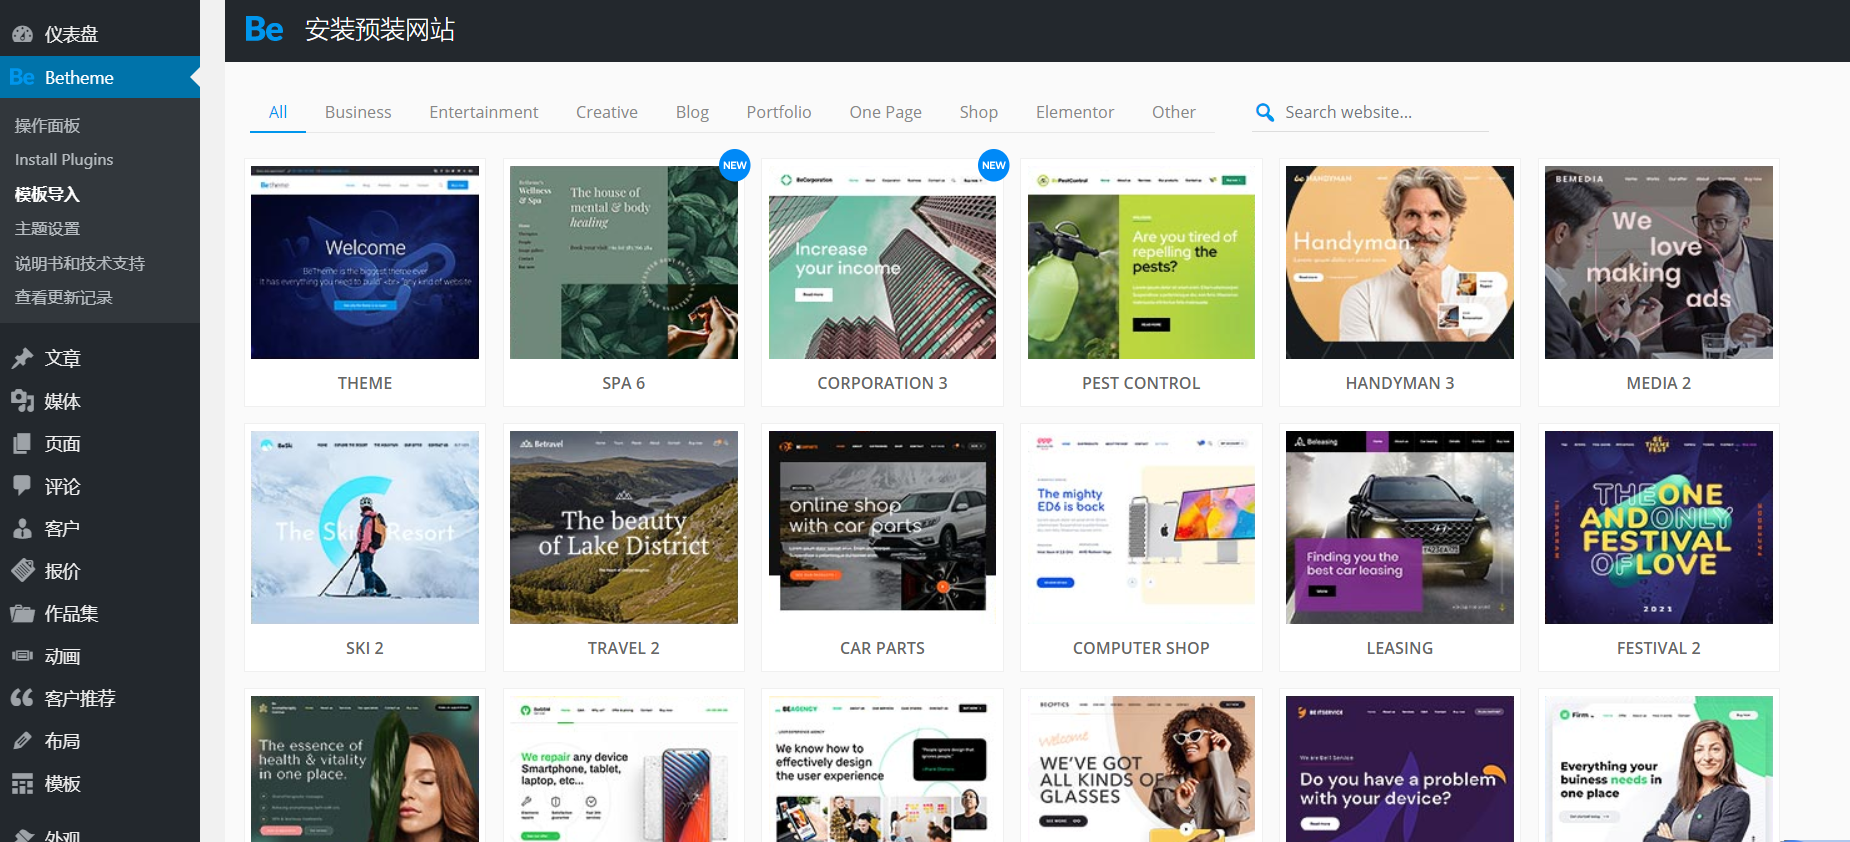Open the 仪表盘 dashboard gauge icon
The height and width of the screenshot is (842, 1850).
[x=22, y=34]
